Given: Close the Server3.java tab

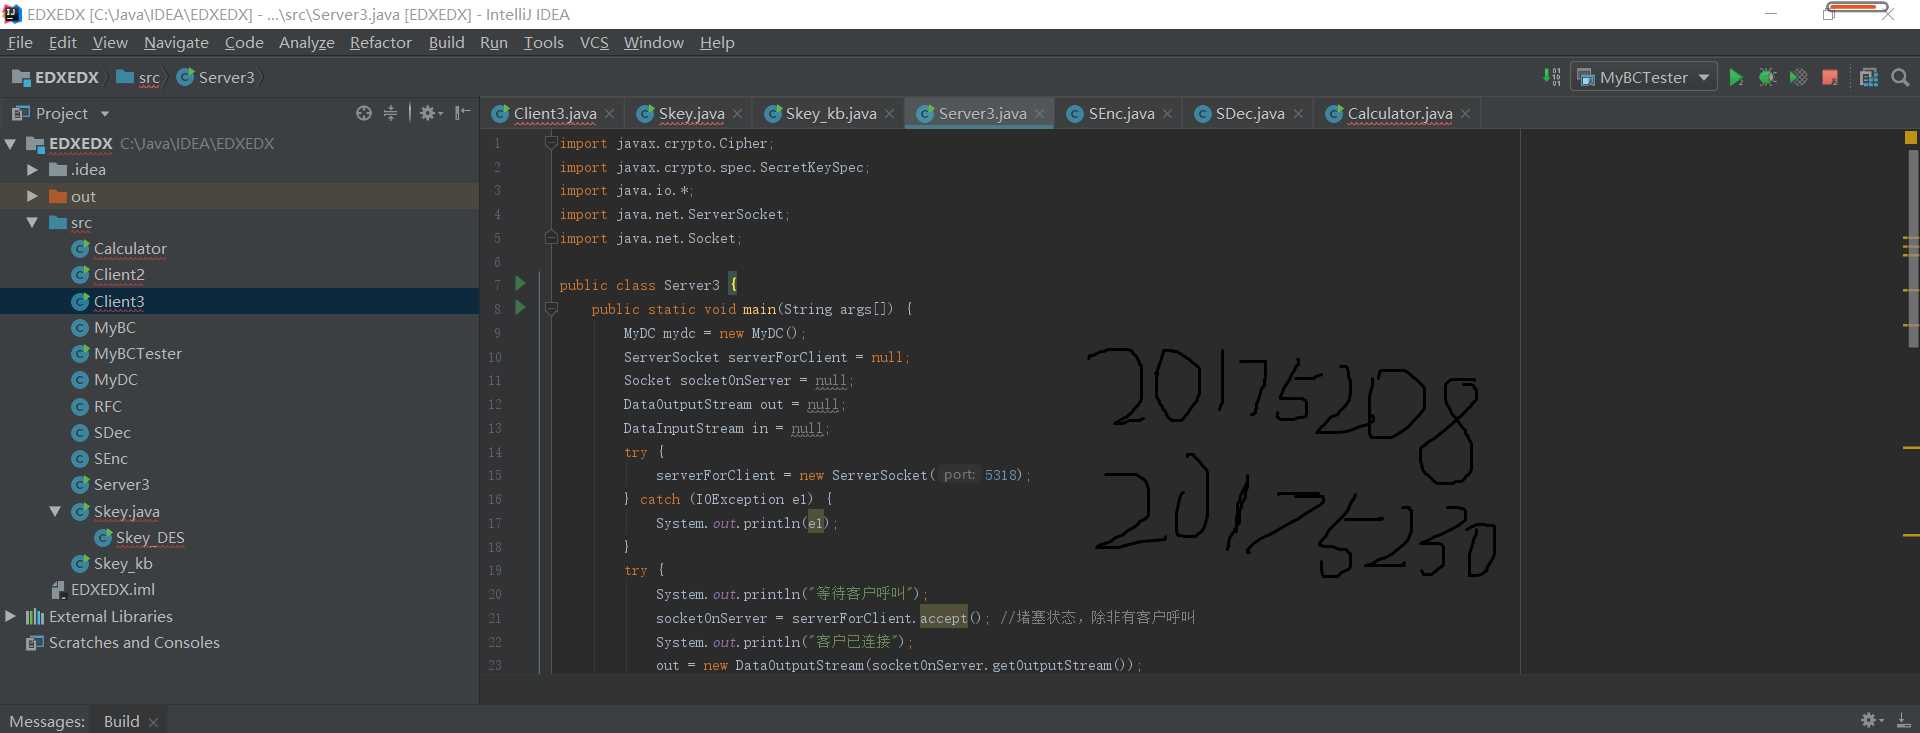Looking at the screenshot, I should click(1039, 114).
